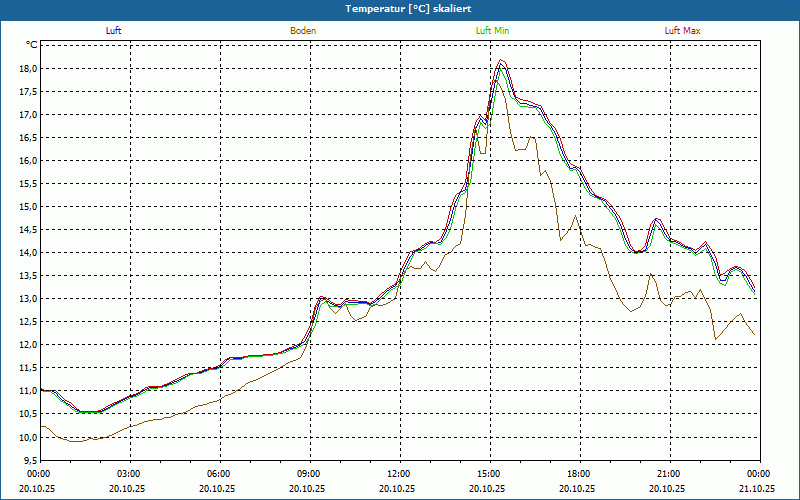Toggle the Luft Max series label
This screenshot has width=800, height=500.
(683, 31)
